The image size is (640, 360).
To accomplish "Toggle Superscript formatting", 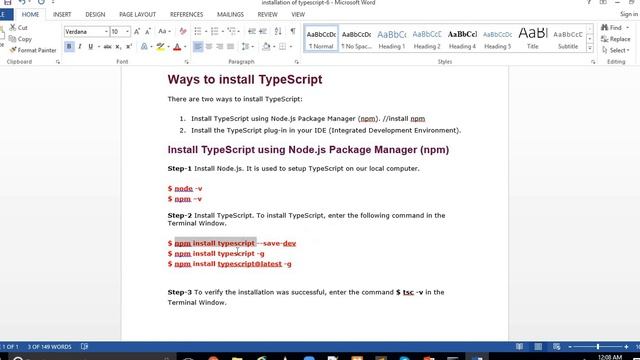I will [x=129, y=47].
